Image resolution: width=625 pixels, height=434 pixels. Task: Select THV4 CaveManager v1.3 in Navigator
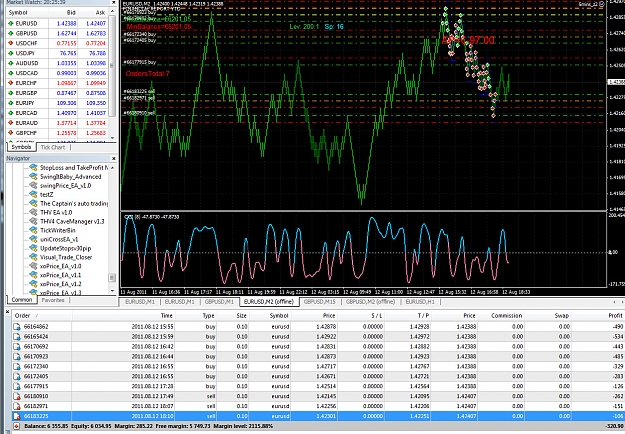(72, 222)
